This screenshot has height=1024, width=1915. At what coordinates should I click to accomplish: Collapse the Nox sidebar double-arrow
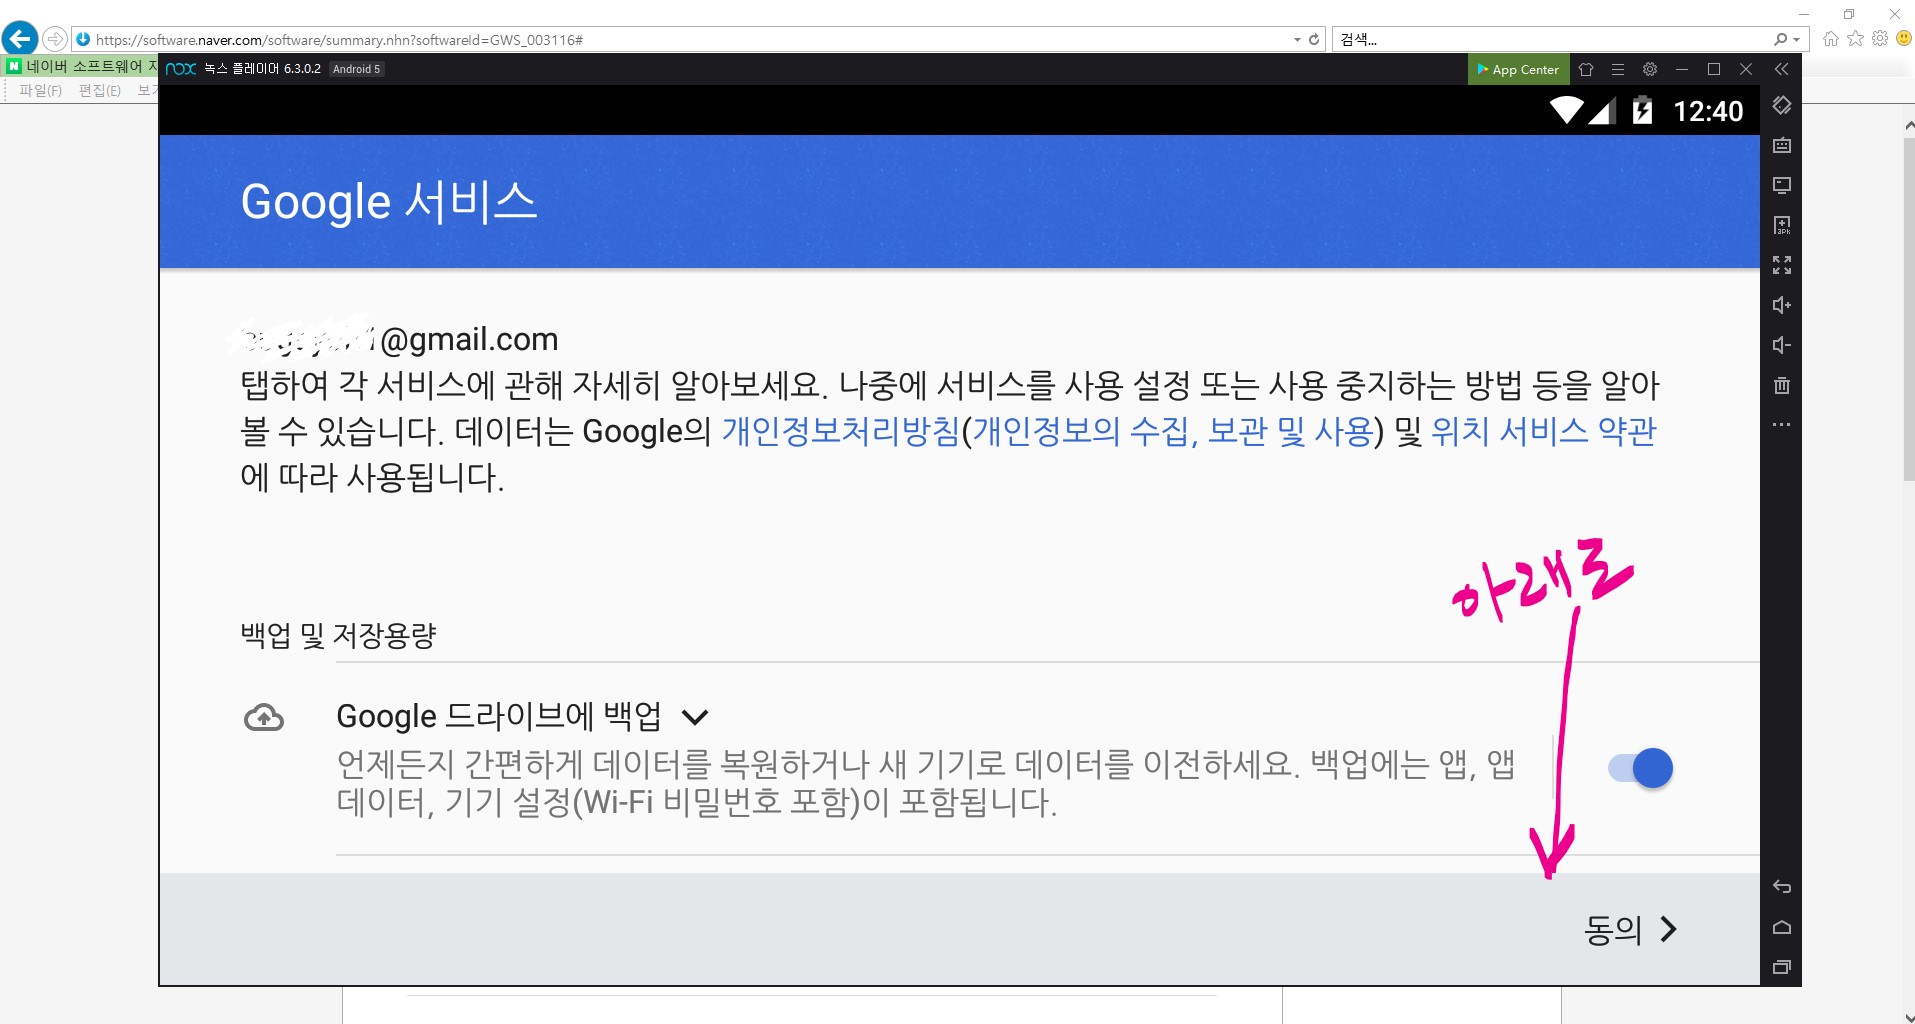[1781, 69]
